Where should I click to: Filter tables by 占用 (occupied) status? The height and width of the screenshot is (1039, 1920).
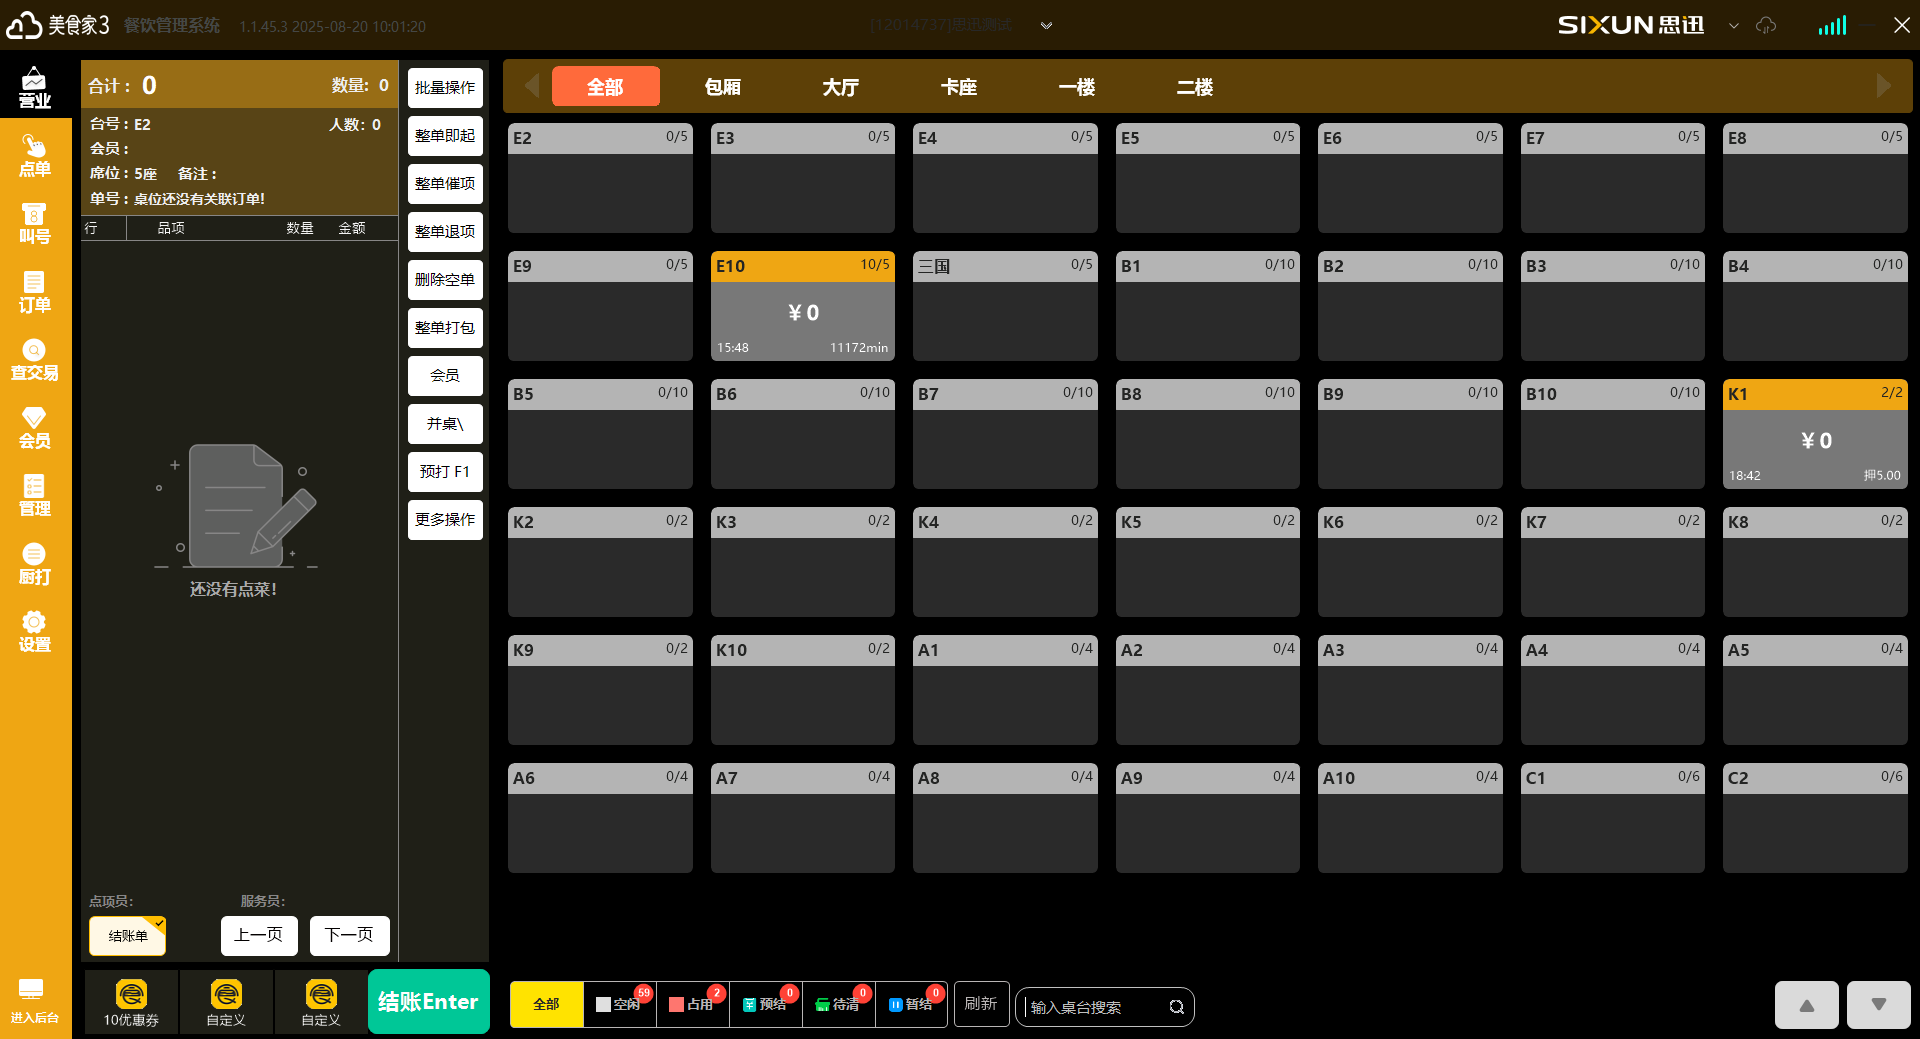click(692, 1004)
